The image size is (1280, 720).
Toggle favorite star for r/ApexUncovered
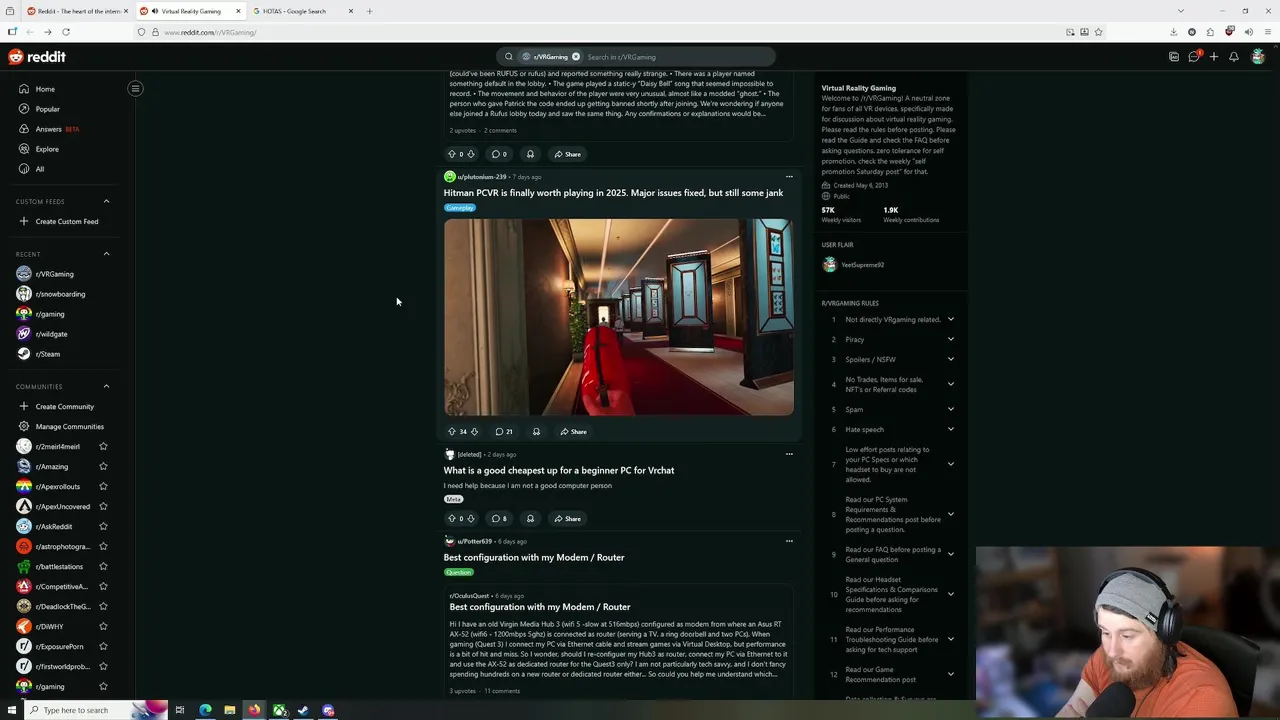coord(103,506)
